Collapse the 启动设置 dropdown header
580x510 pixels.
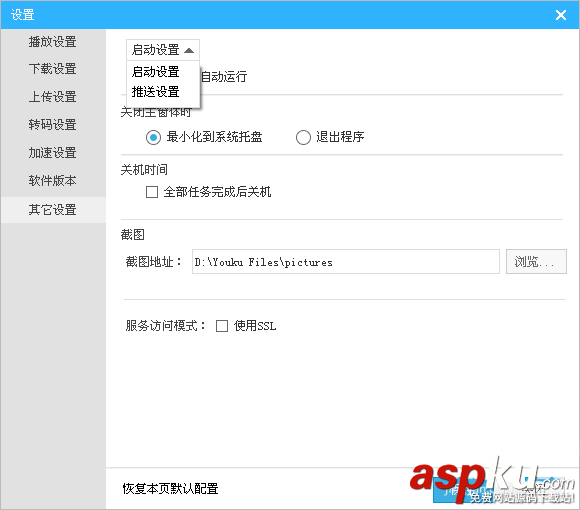163,50
